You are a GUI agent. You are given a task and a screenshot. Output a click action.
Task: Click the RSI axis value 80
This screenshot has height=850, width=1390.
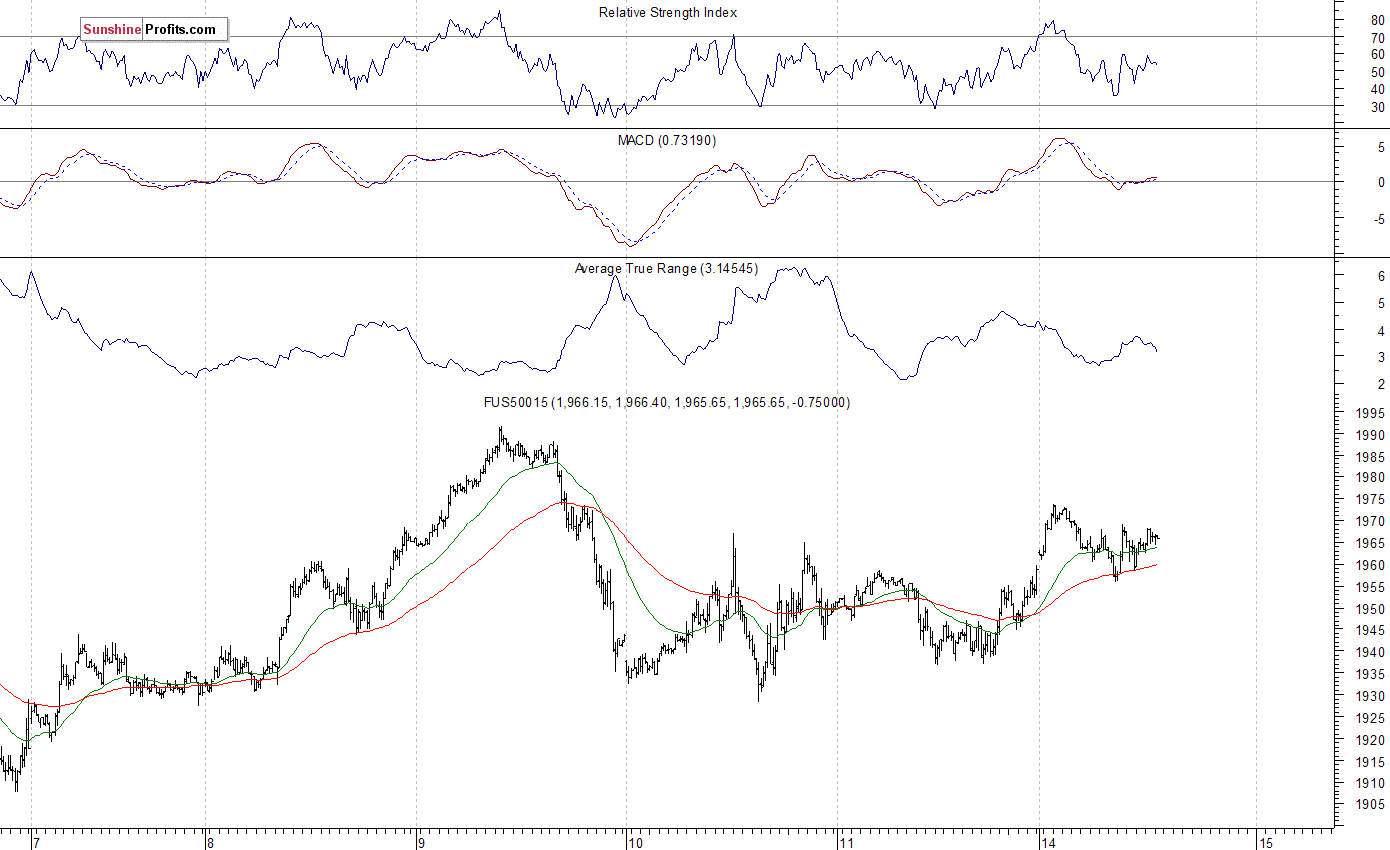click(1378, 20)
